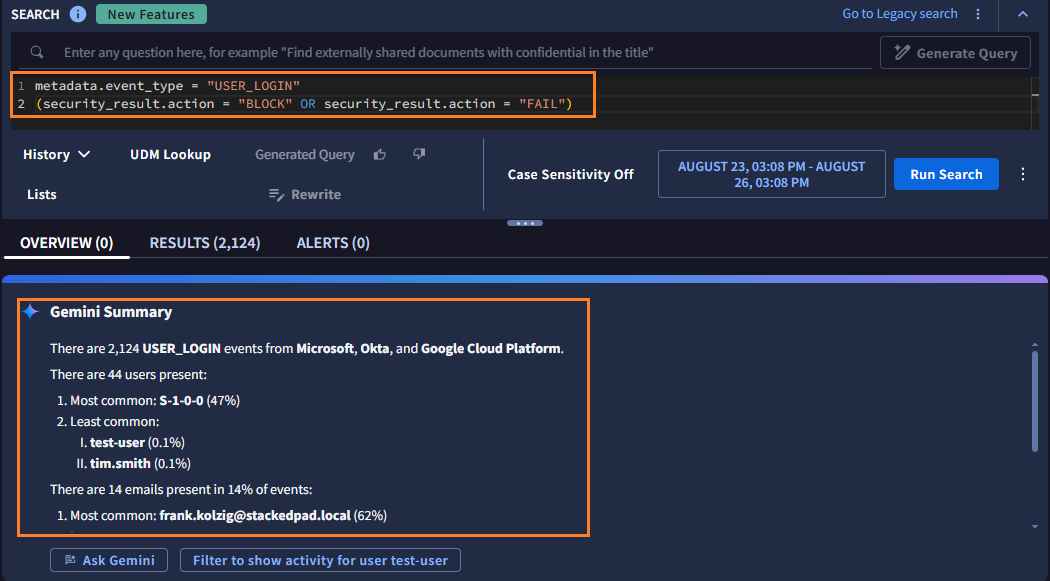The height and width of the screenshot is (581, 1050).
Task: Toggle Case Sensitivity Off setting
Action: point(570,174)
